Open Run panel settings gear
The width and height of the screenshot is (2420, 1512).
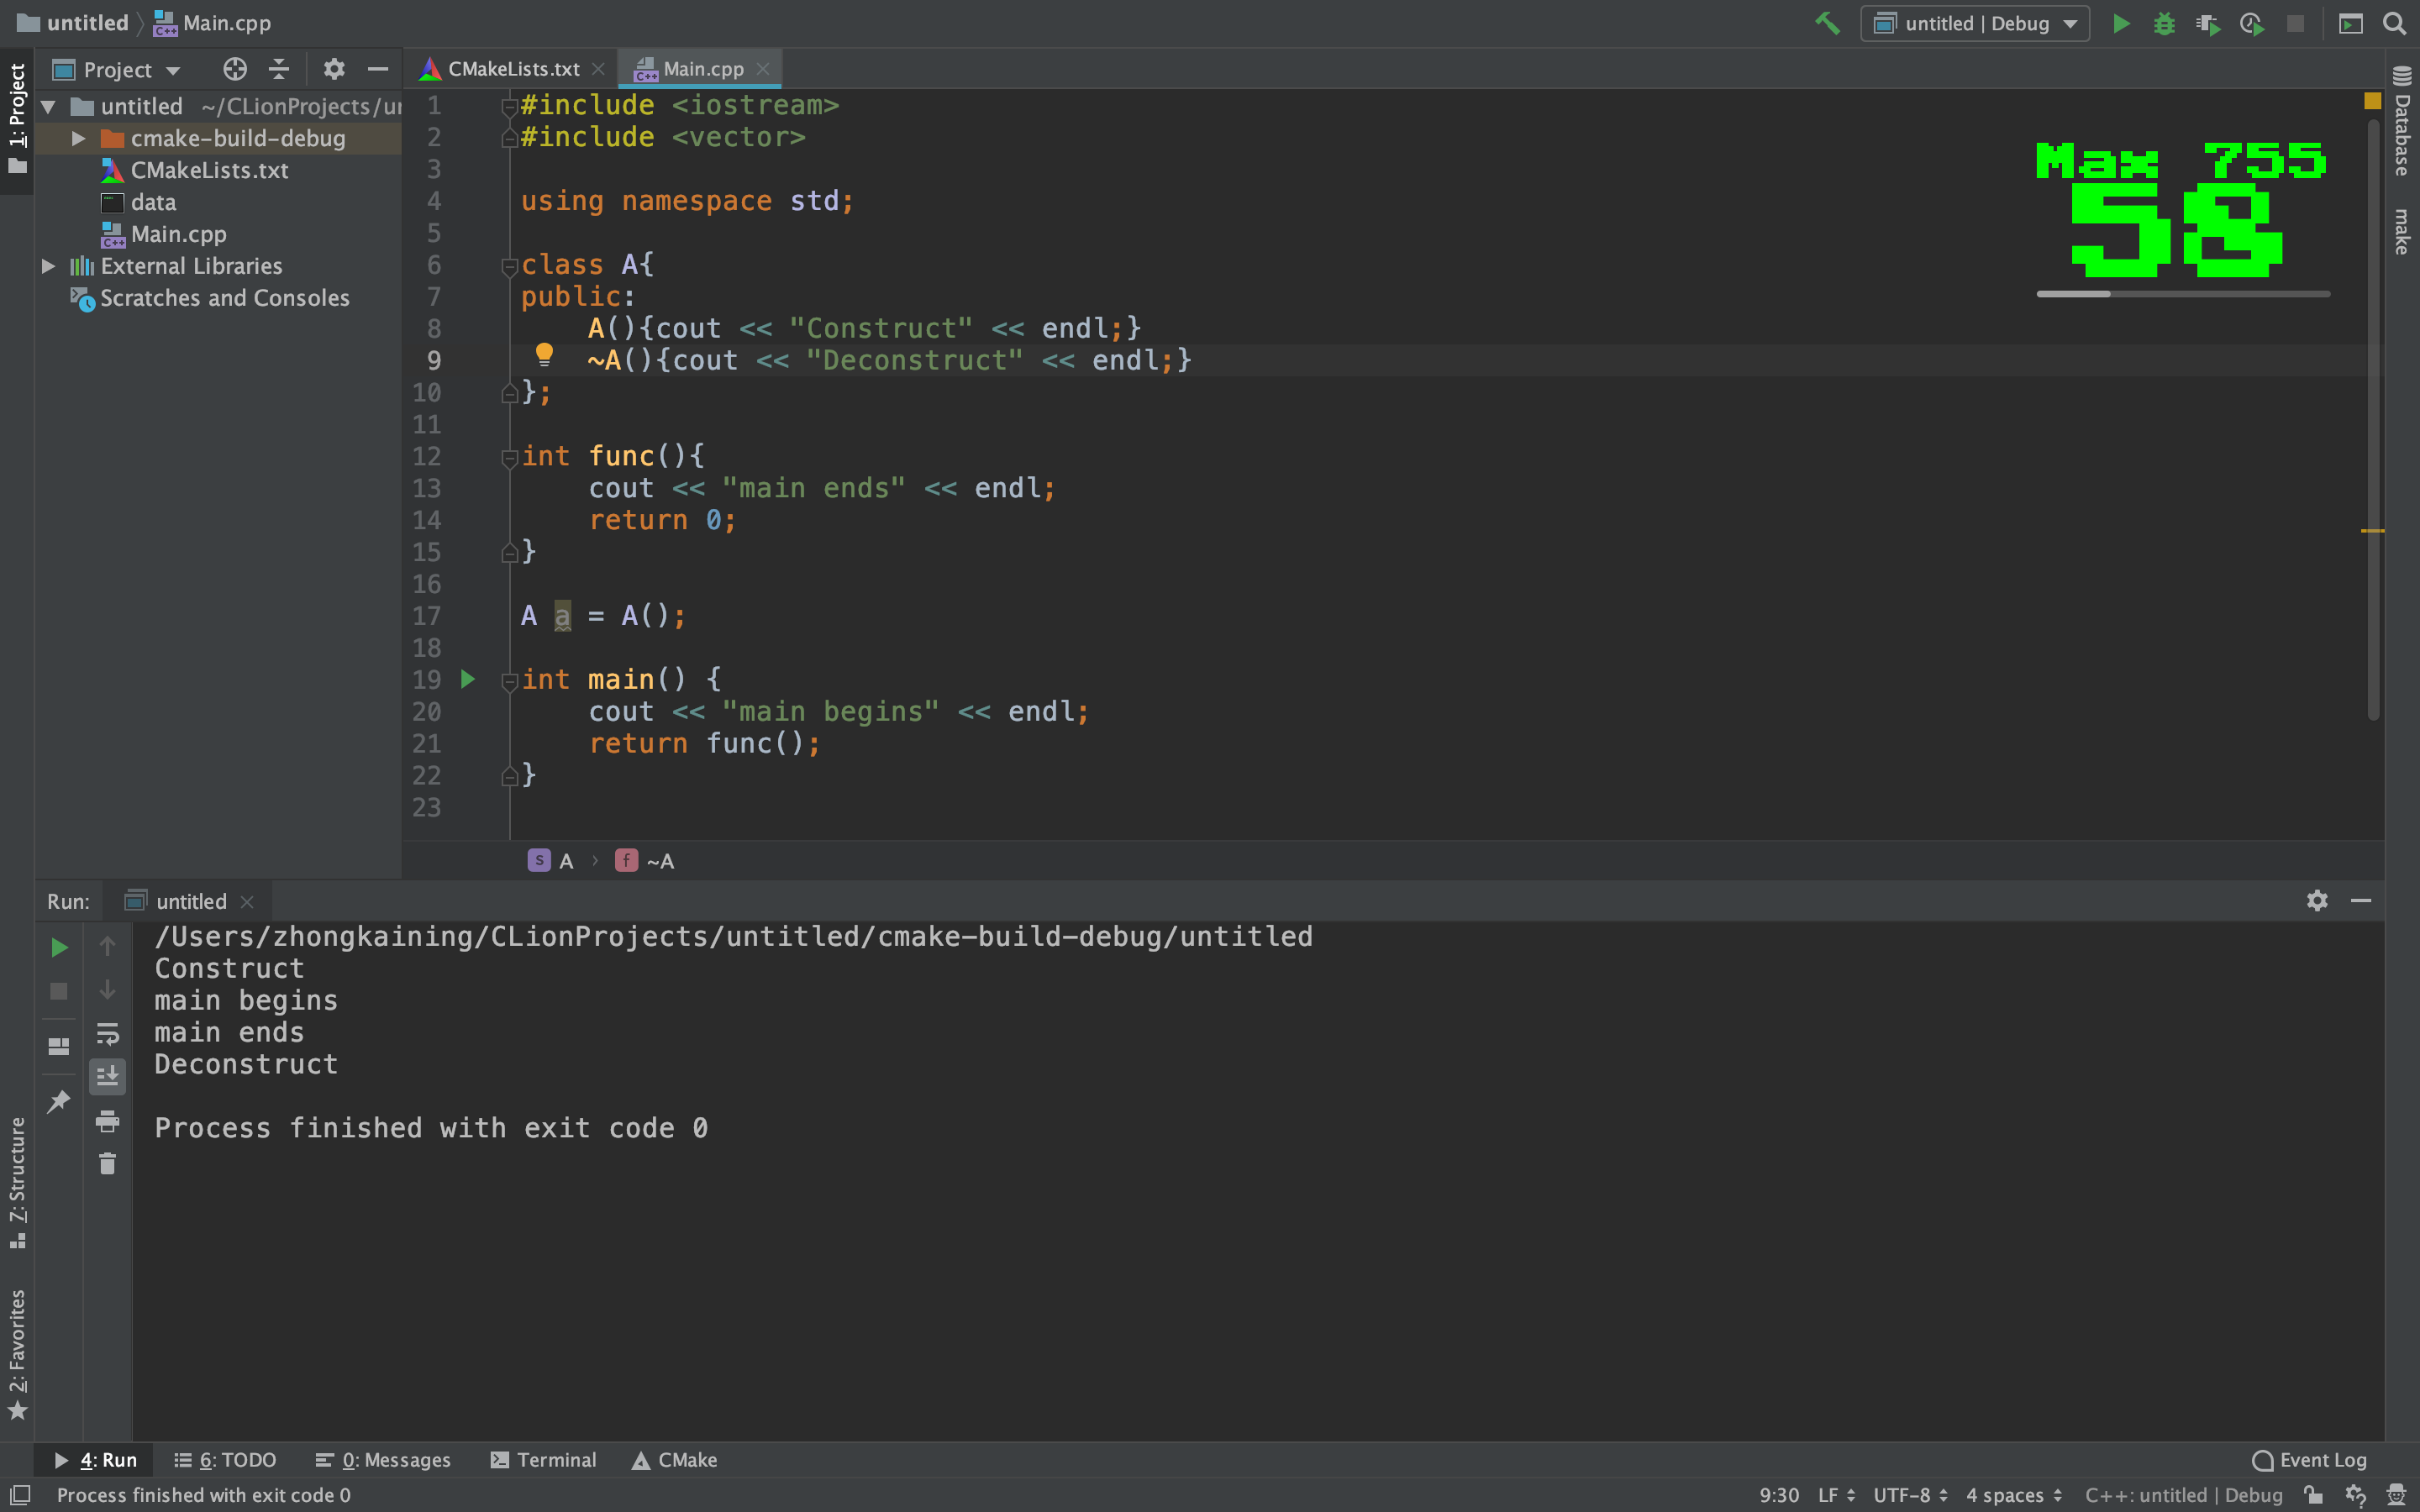(2317, 900)
